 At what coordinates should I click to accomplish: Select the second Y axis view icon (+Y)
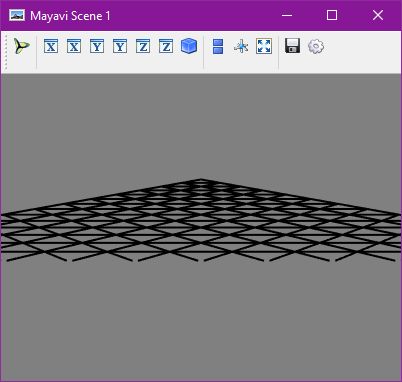[x=120, y=46]
